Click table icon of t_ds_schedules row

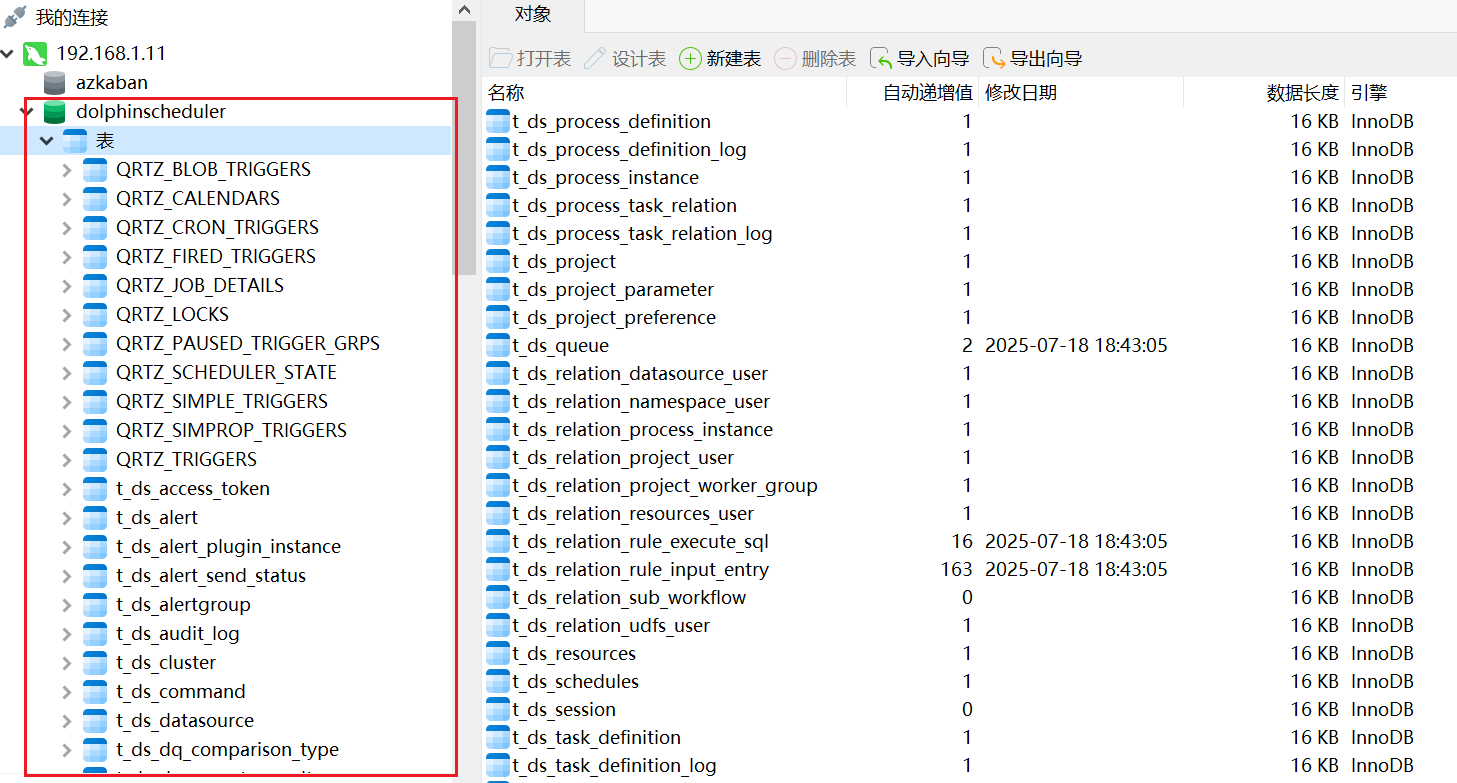click(498, 682)
